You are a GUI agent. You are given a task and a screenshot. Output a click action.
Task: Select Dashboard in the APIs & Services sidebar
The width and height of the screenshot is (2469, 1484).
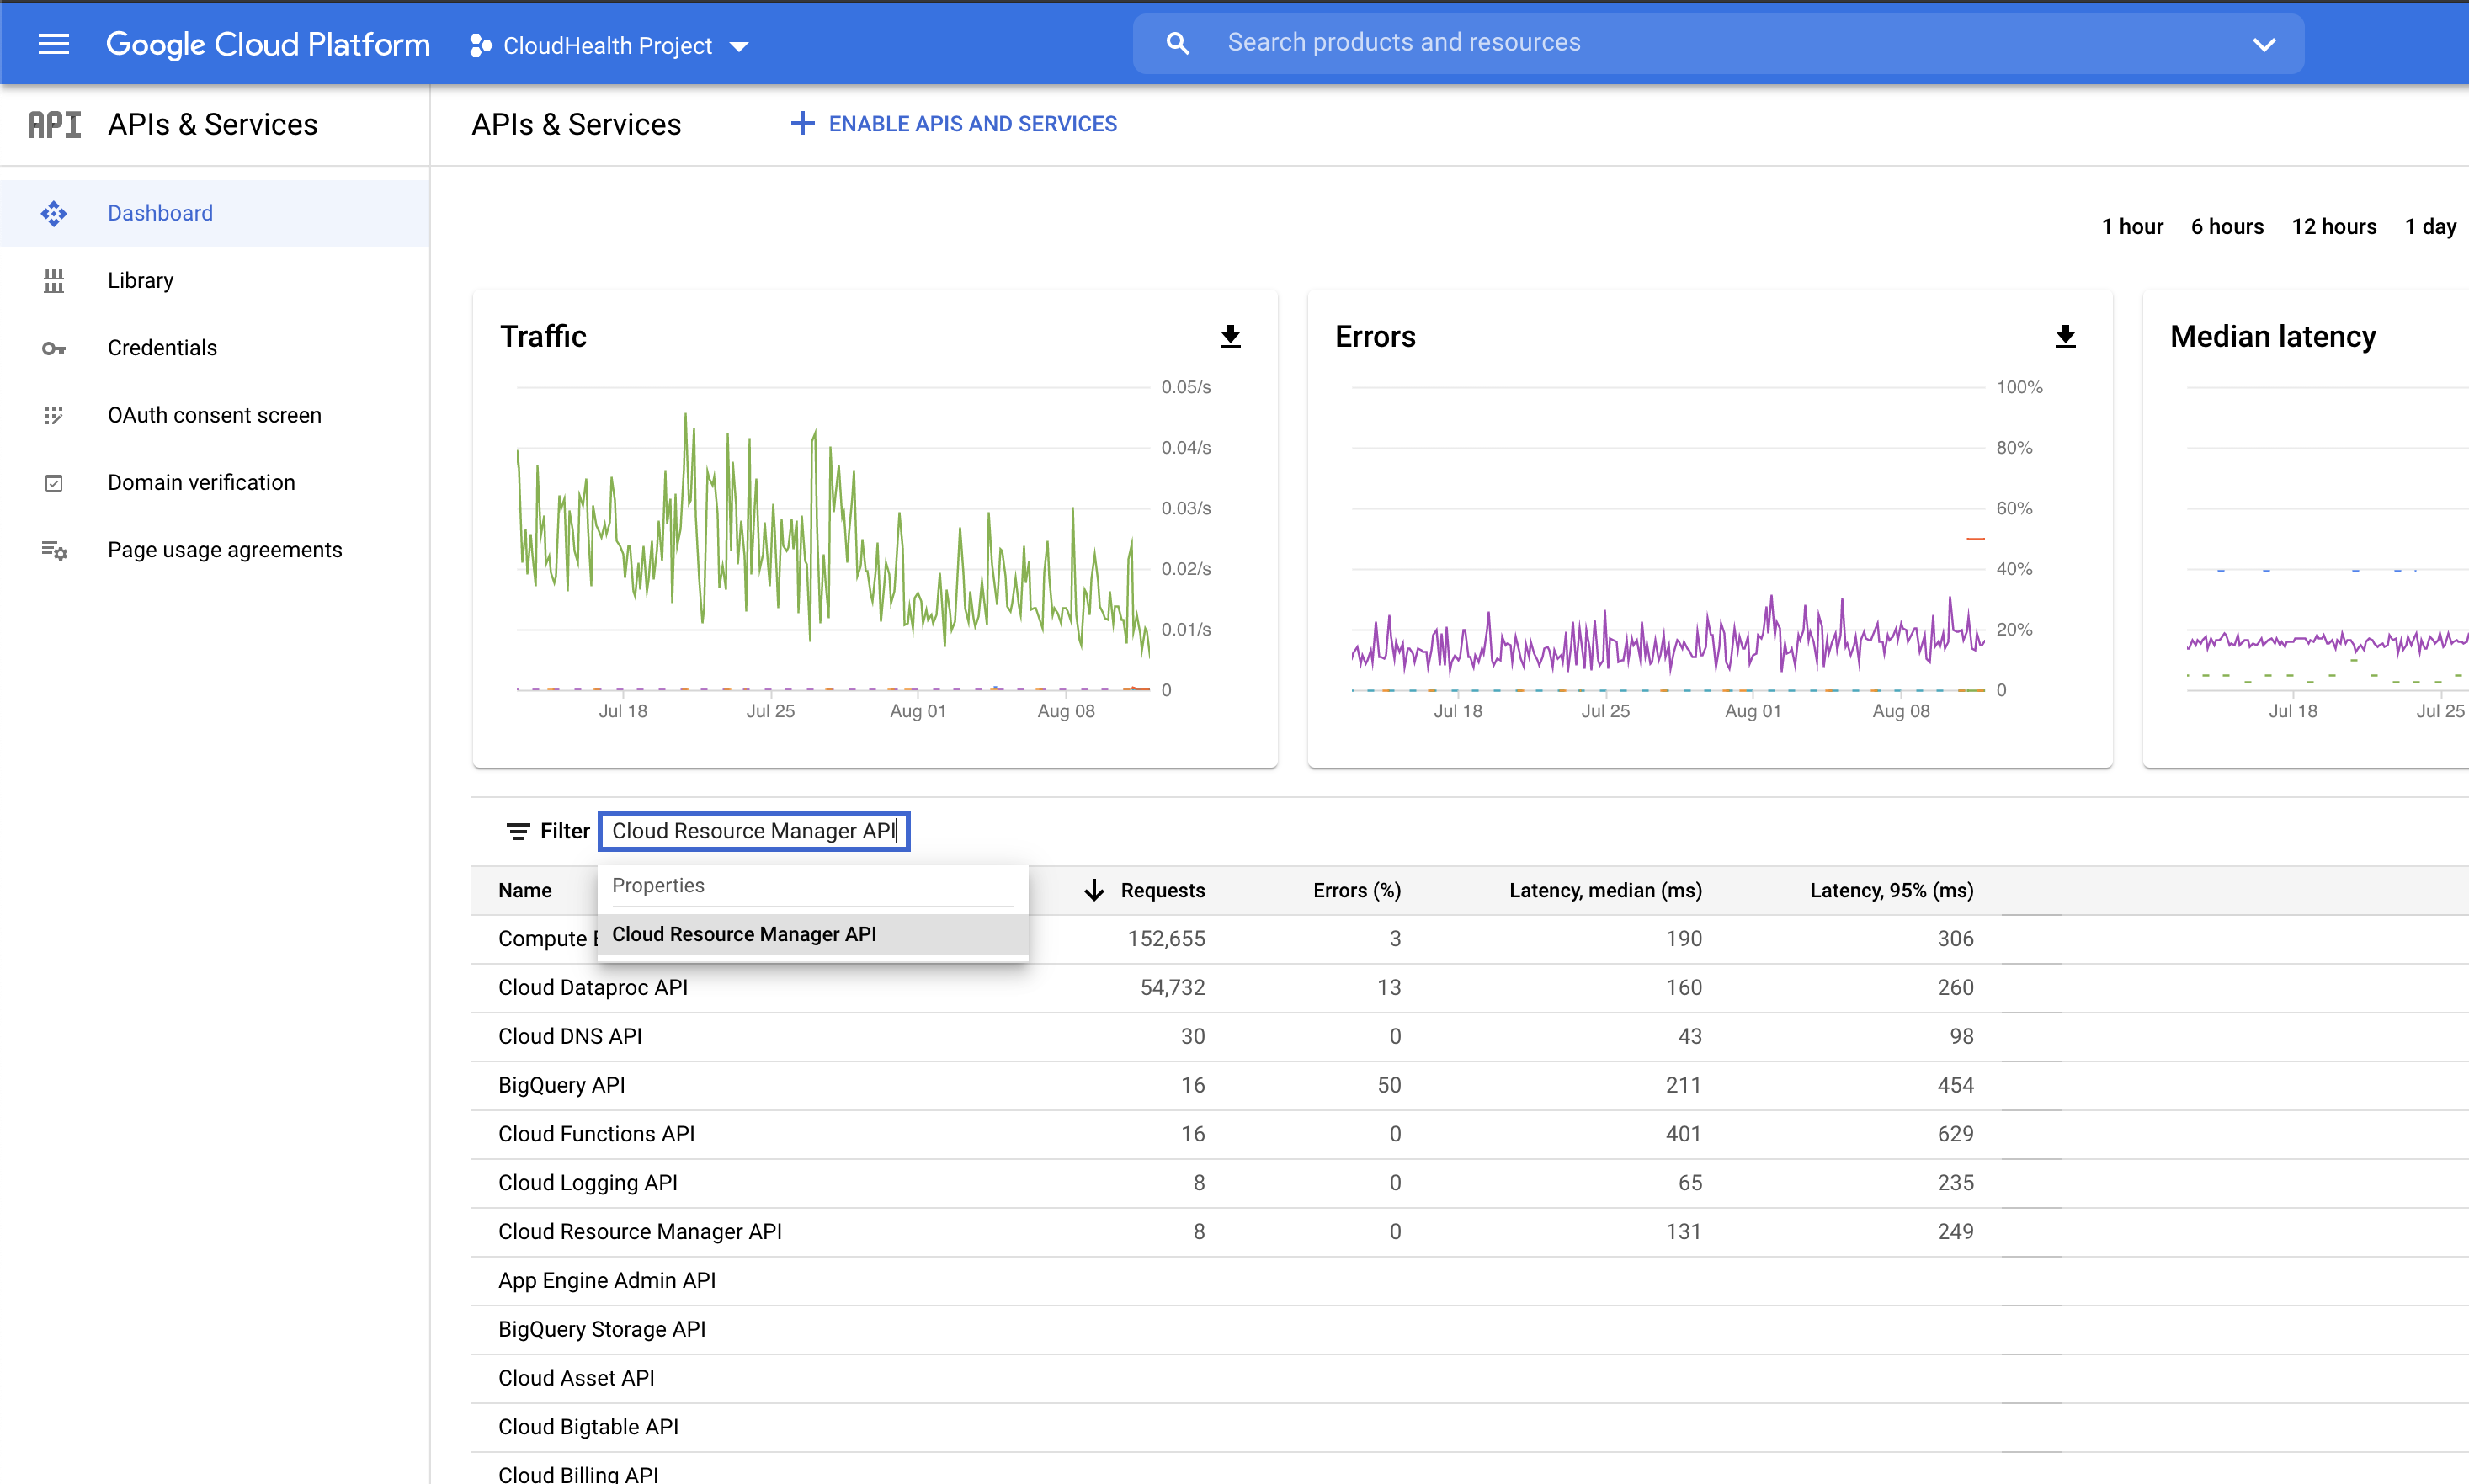coord(160,212)
